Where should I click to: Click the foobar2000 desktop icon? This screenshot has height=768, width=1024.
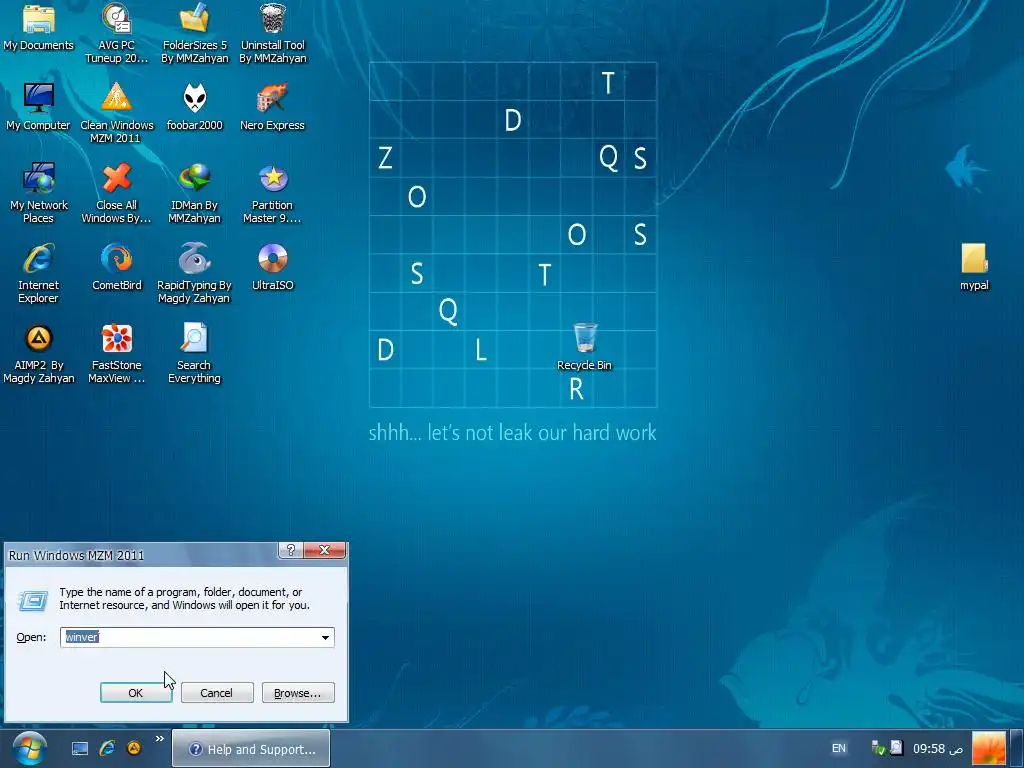coord(195,107)
